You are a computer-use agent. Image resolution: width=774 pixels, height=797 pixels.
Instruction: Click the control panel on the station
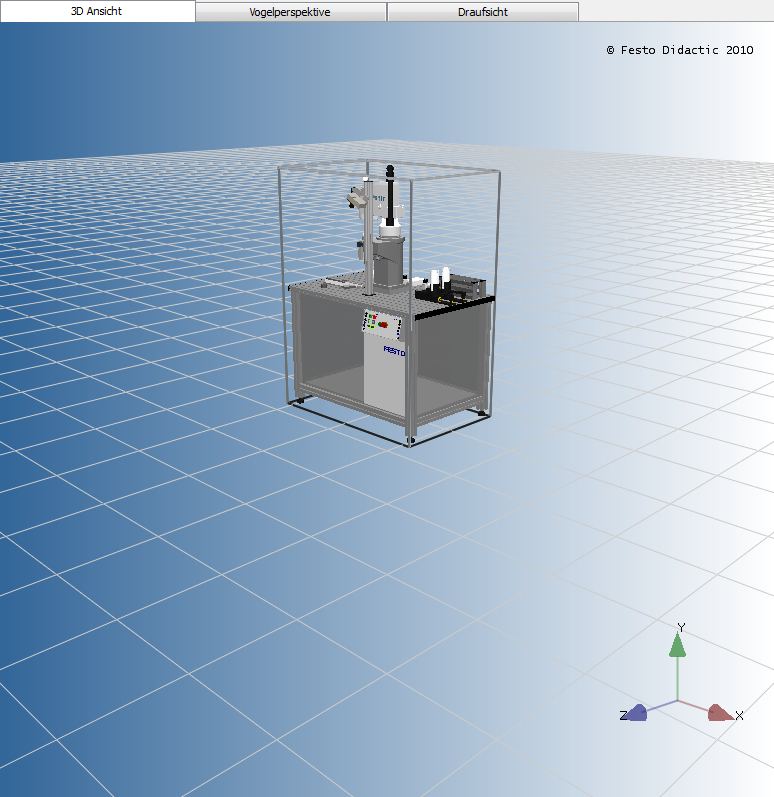[382, 324]
